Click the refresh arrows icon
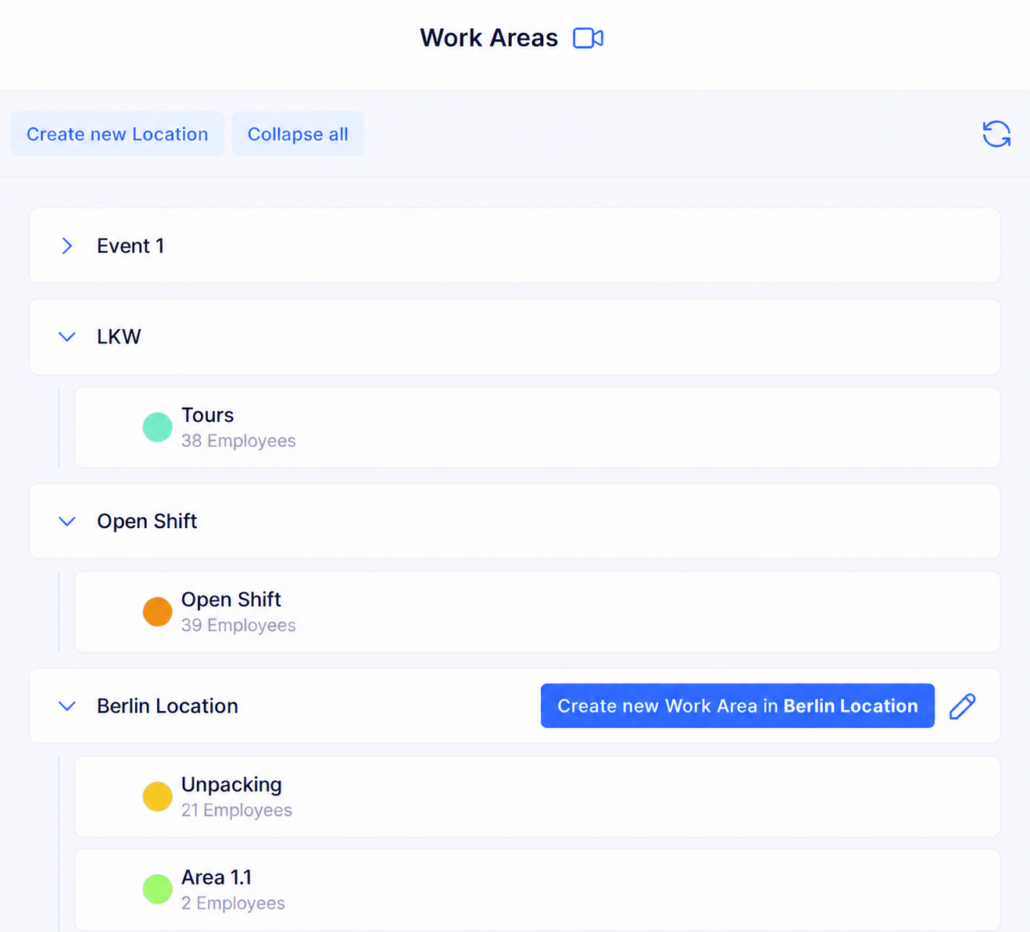 pos(996,134)
